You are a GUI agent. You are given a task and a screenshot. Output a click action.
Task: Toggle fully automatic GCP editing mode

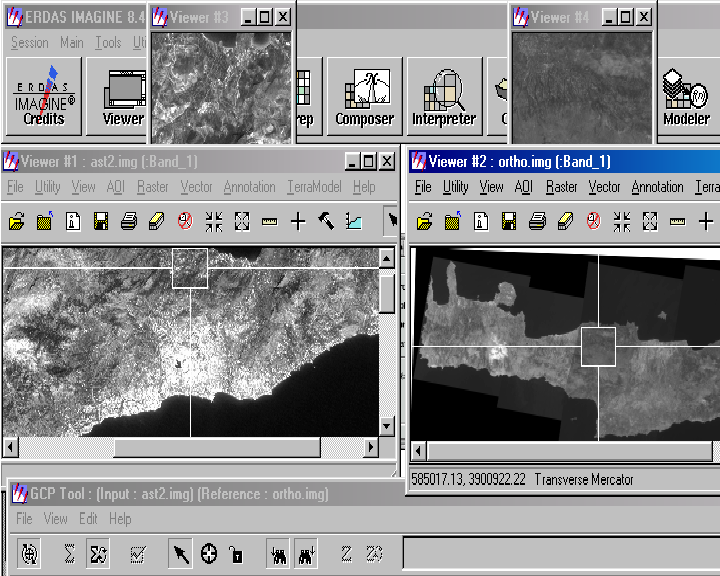pyautogui.click(x=29, y=554)
